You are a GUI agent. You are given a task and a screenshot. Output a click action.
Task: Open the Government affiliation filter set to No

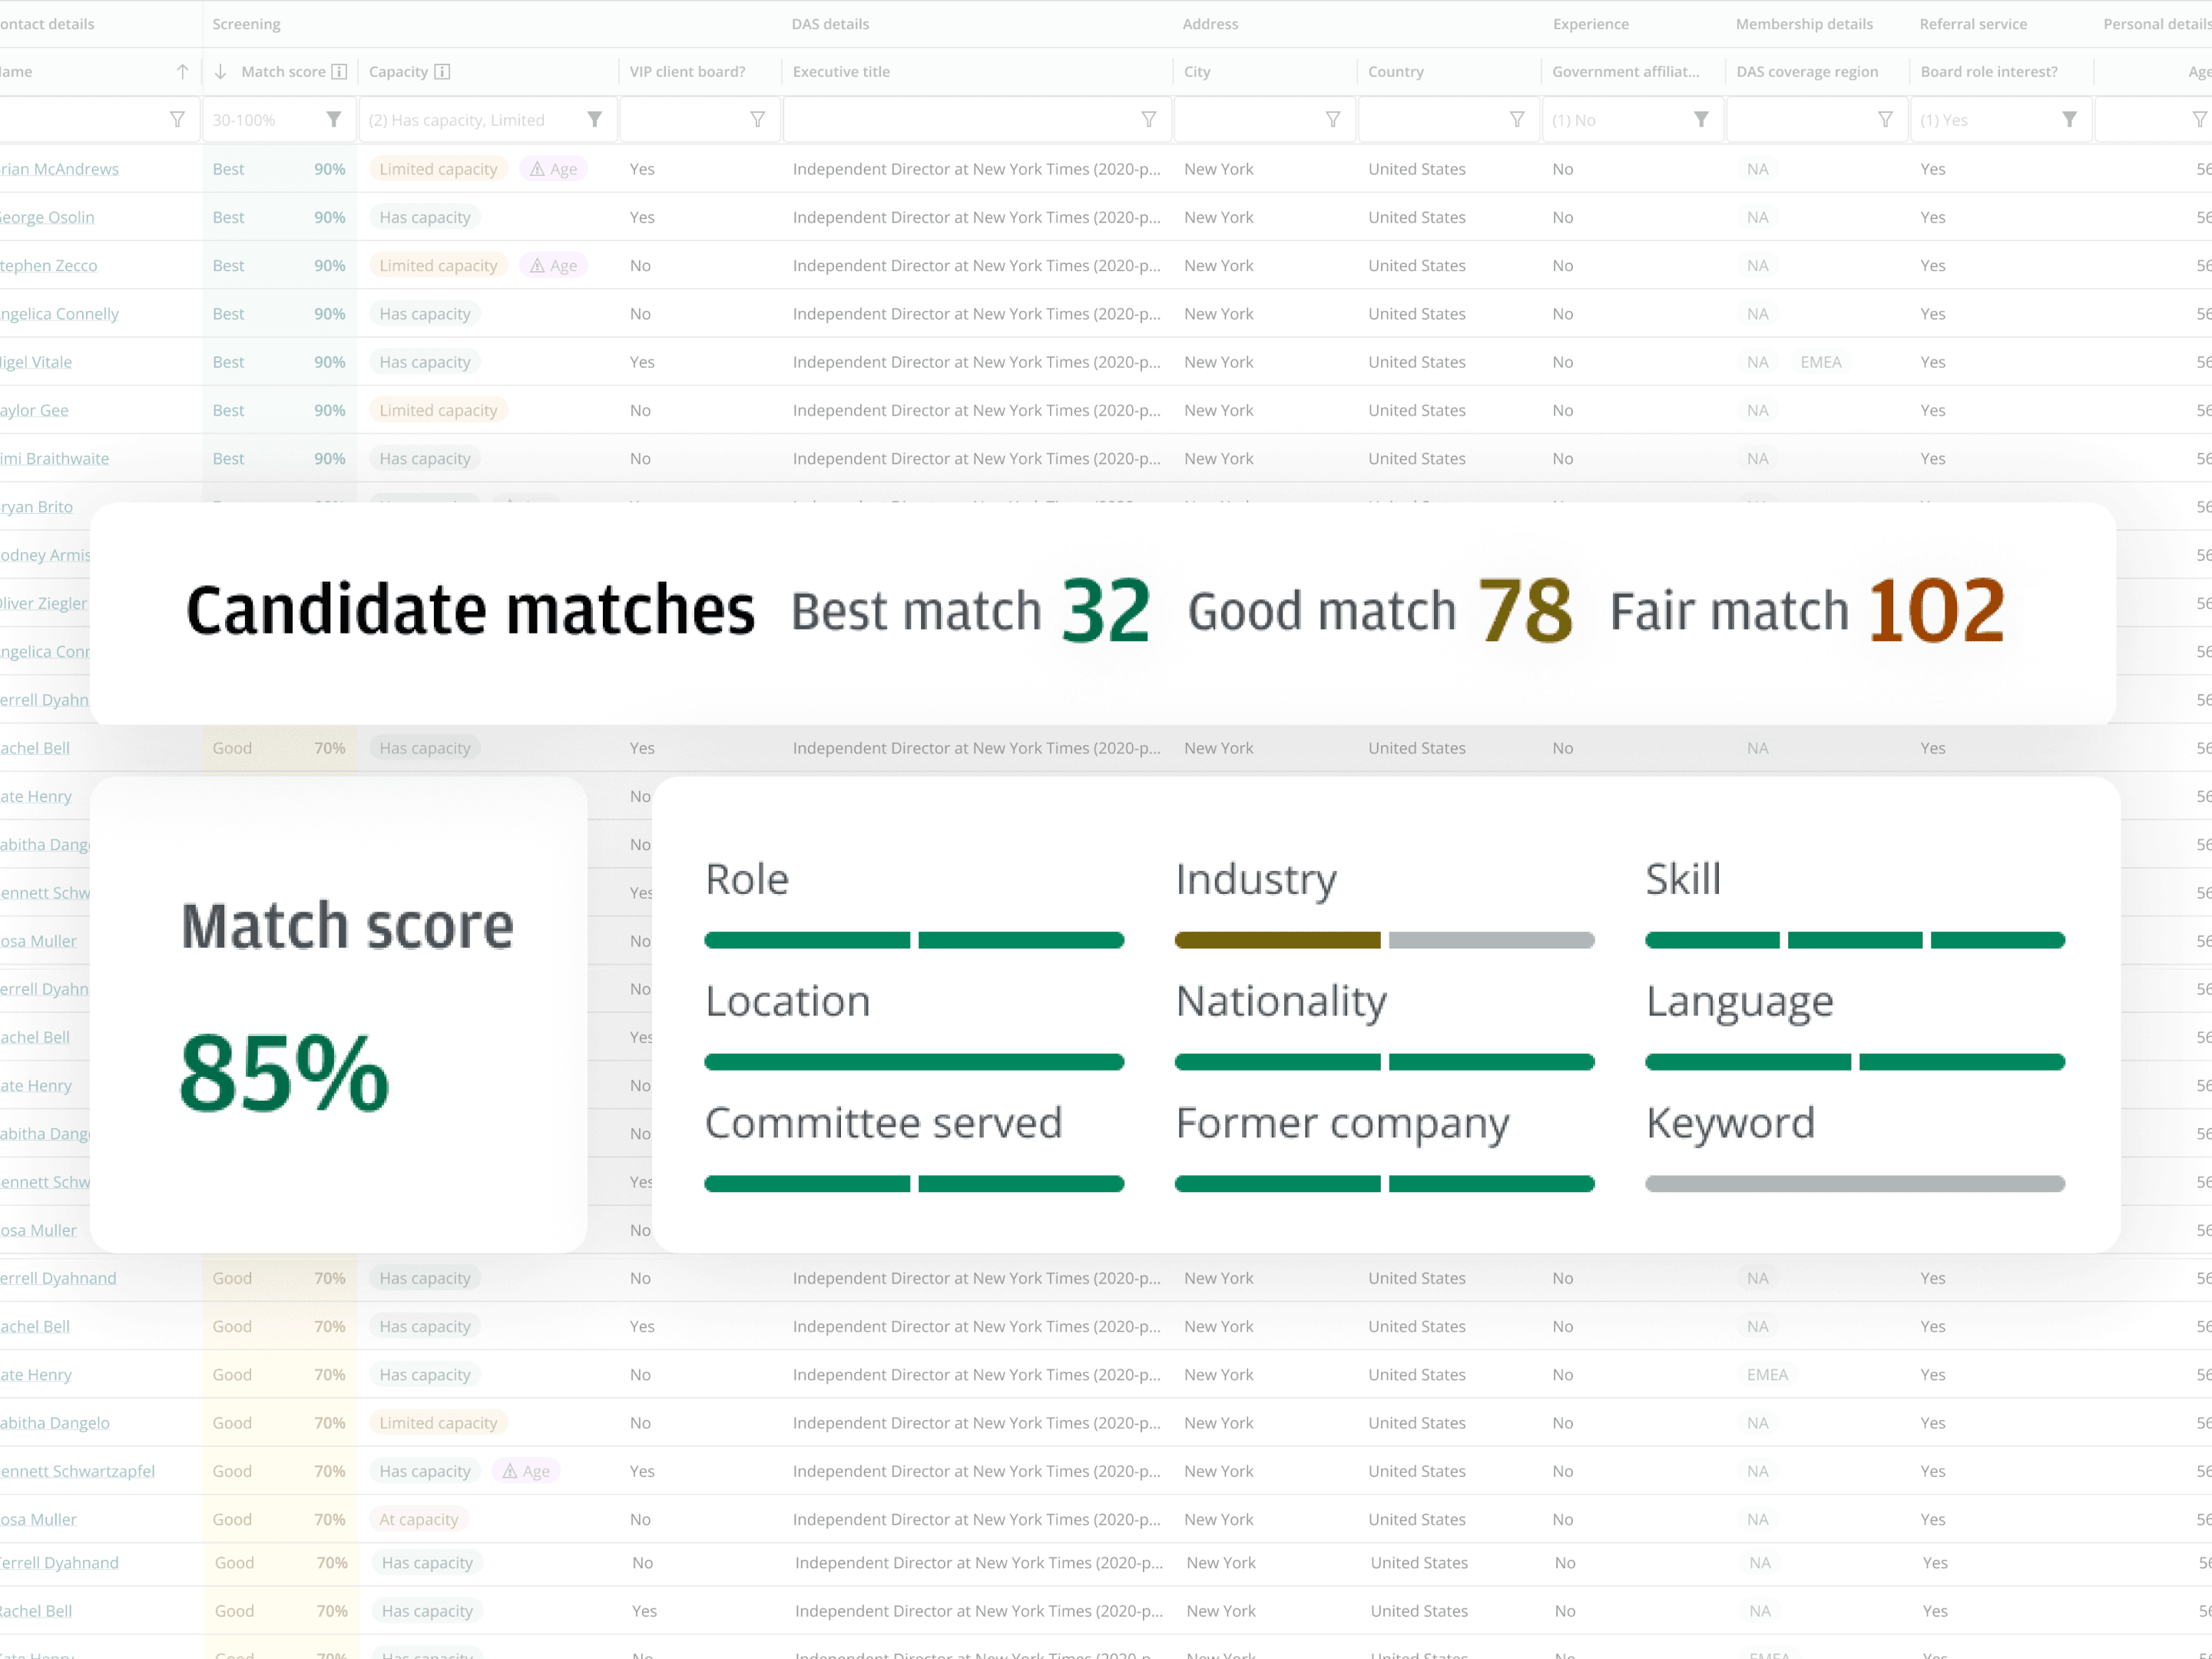[1632, 120]
